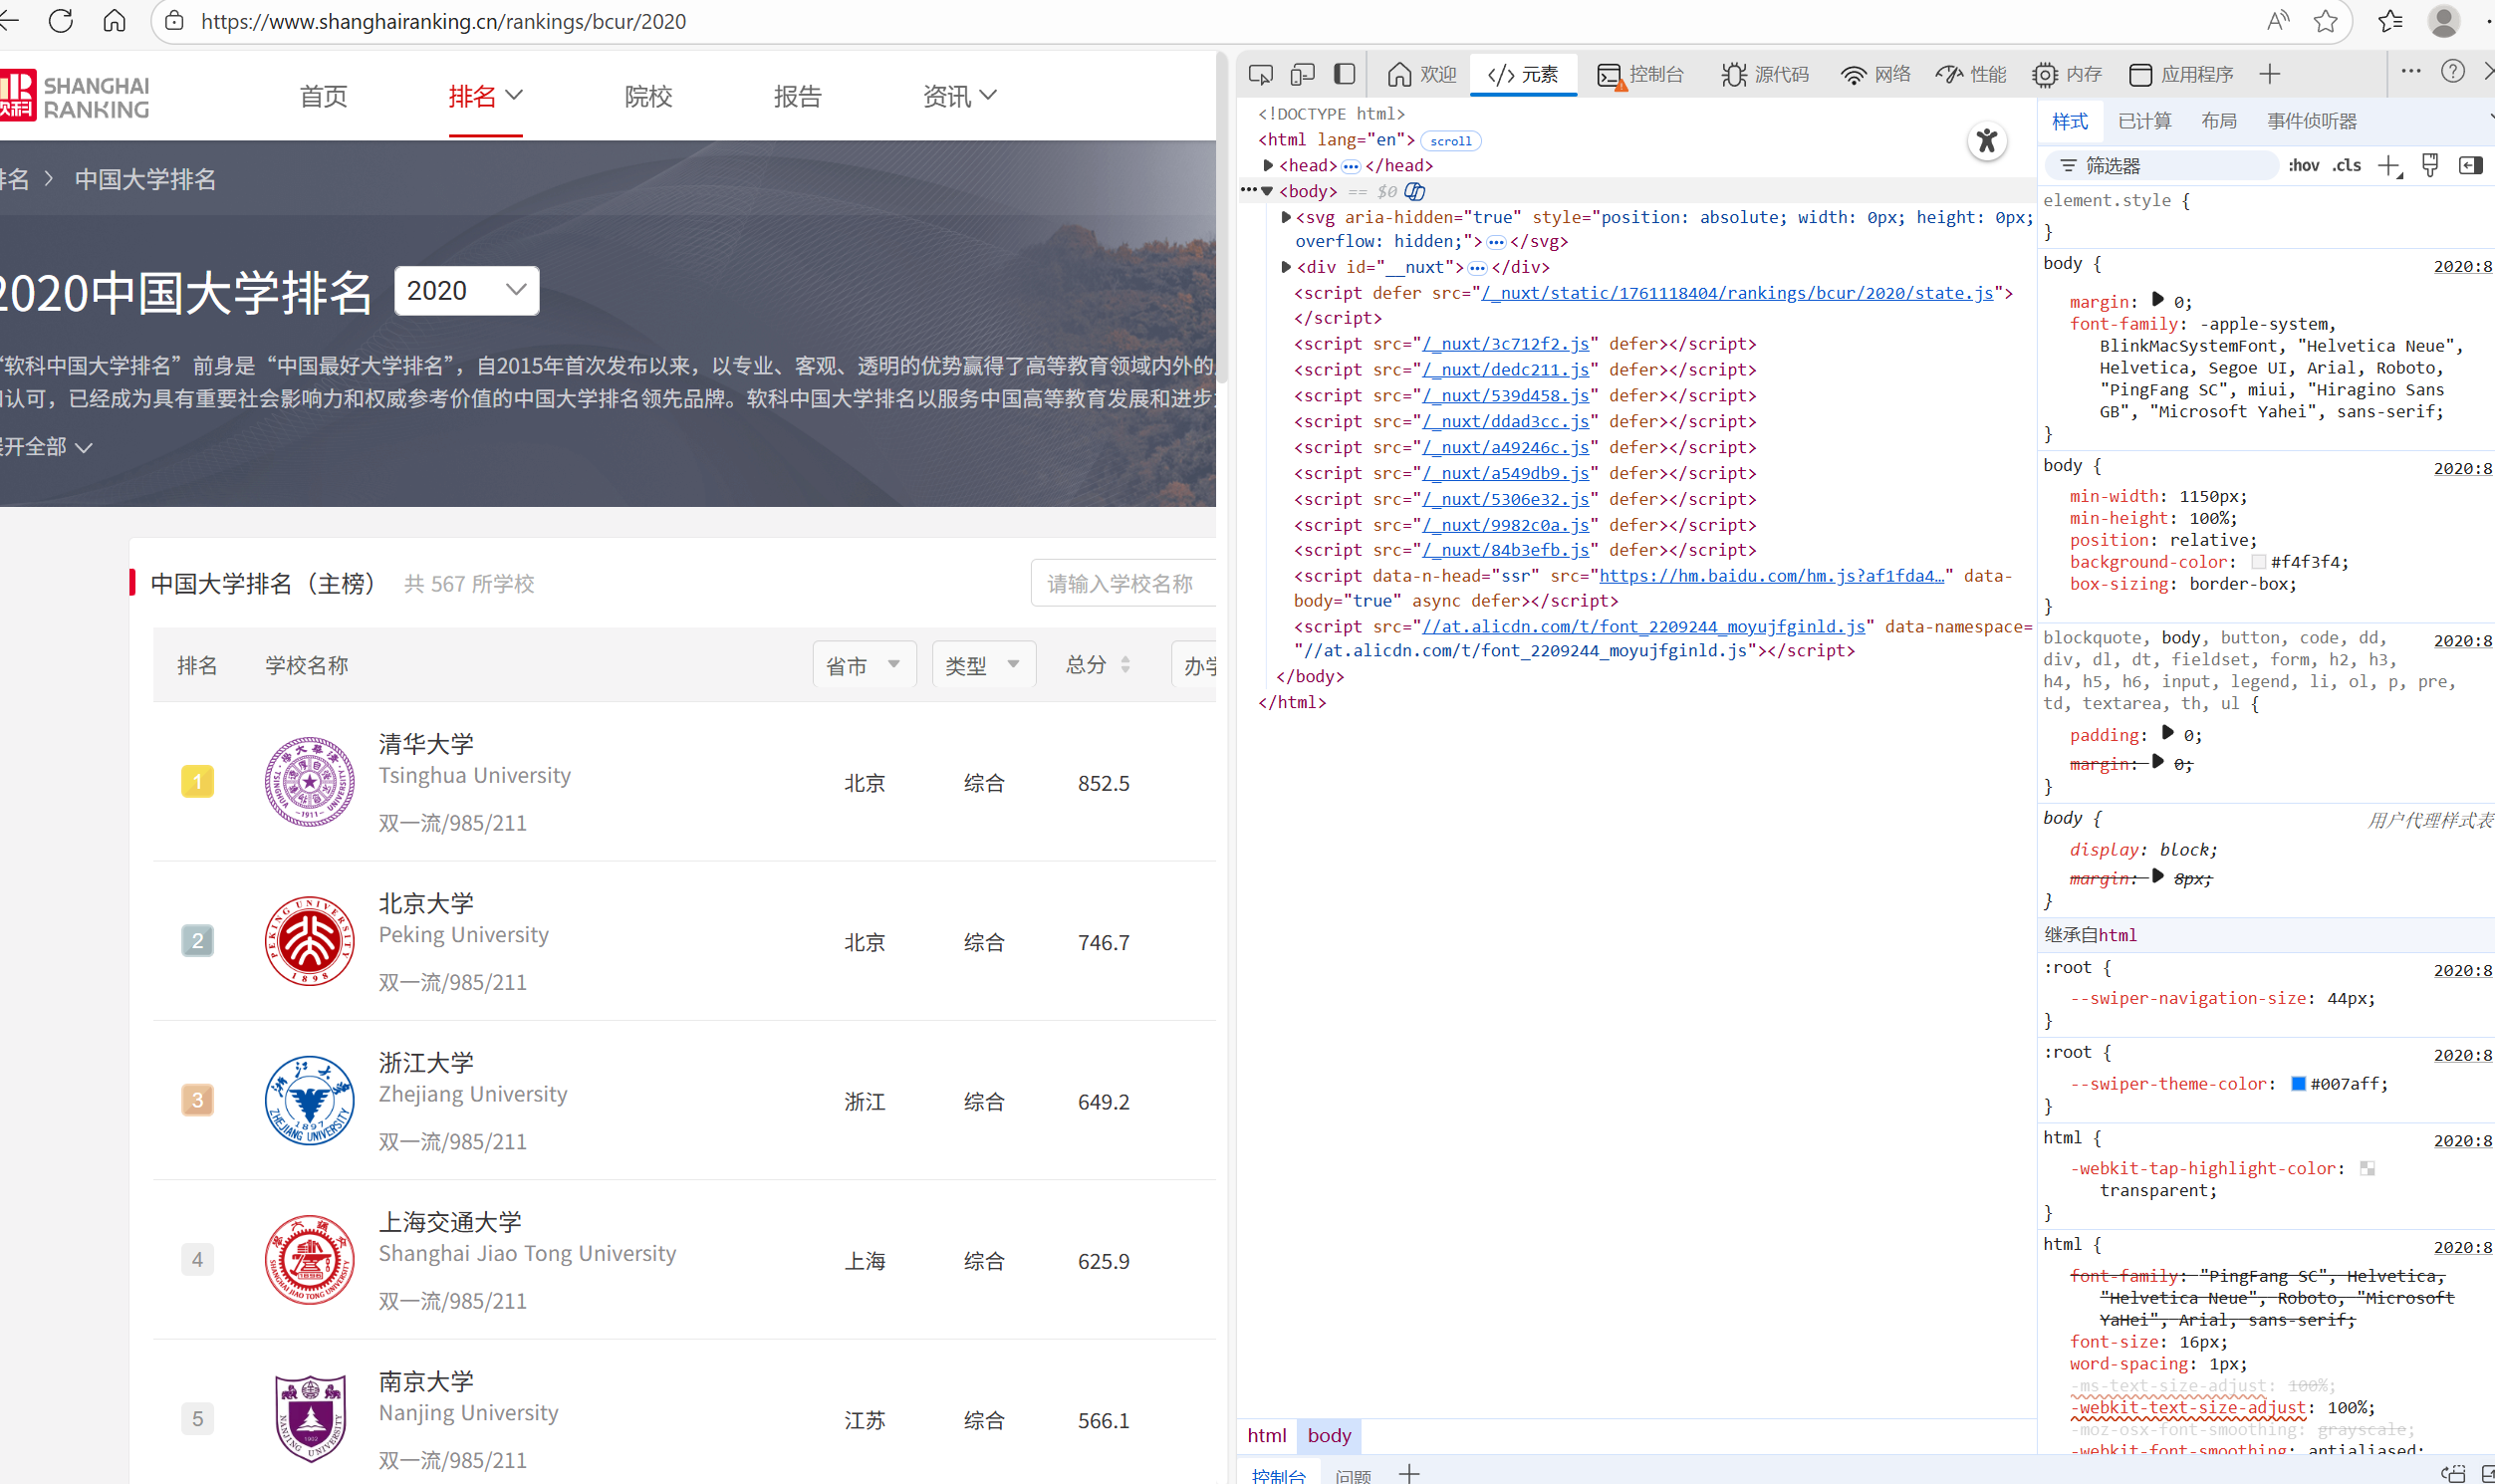Open the paintbrush rendering emulation icon
This screenshot has height=1484, width=2495.
2430,166
